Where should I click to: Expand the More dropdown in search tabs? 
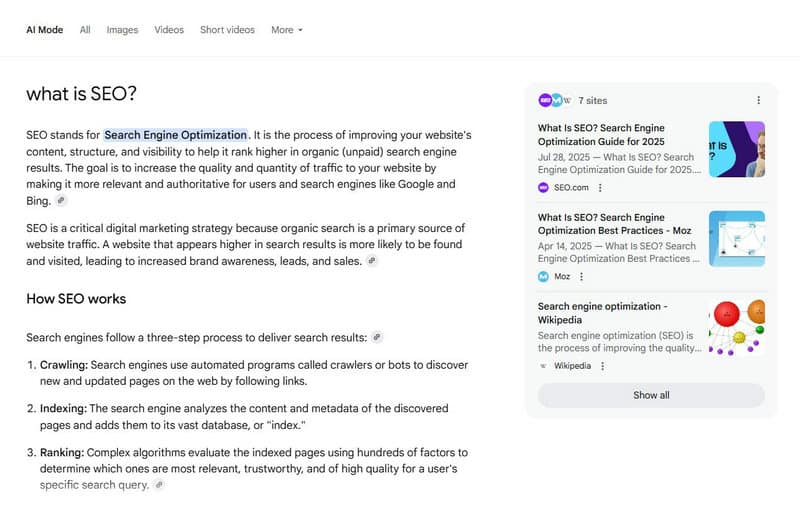point(286,30)
